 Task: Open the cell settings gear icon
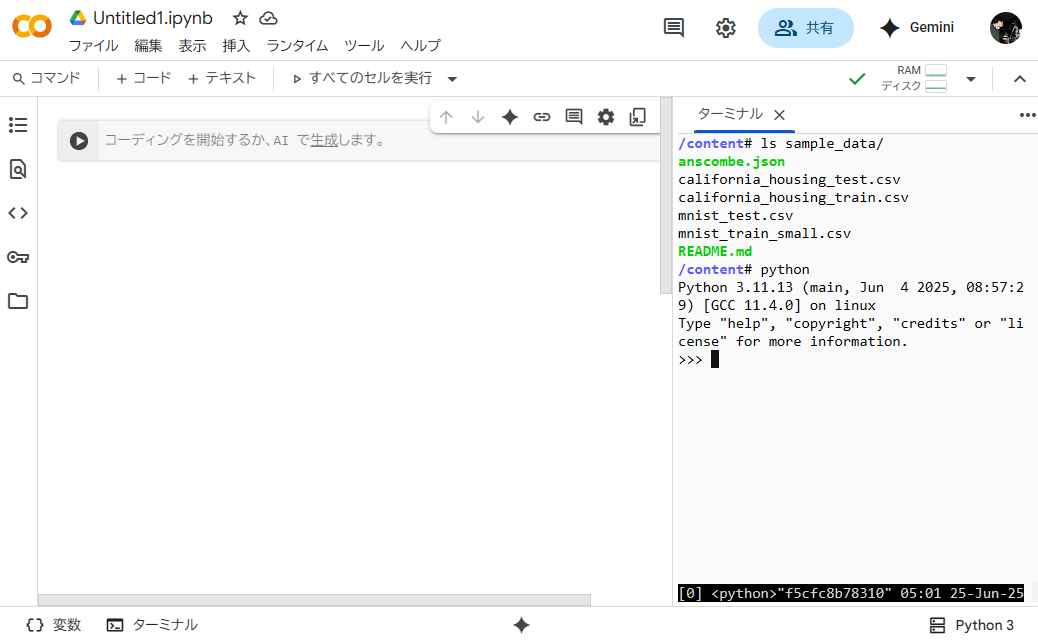(x=606, y=117)
